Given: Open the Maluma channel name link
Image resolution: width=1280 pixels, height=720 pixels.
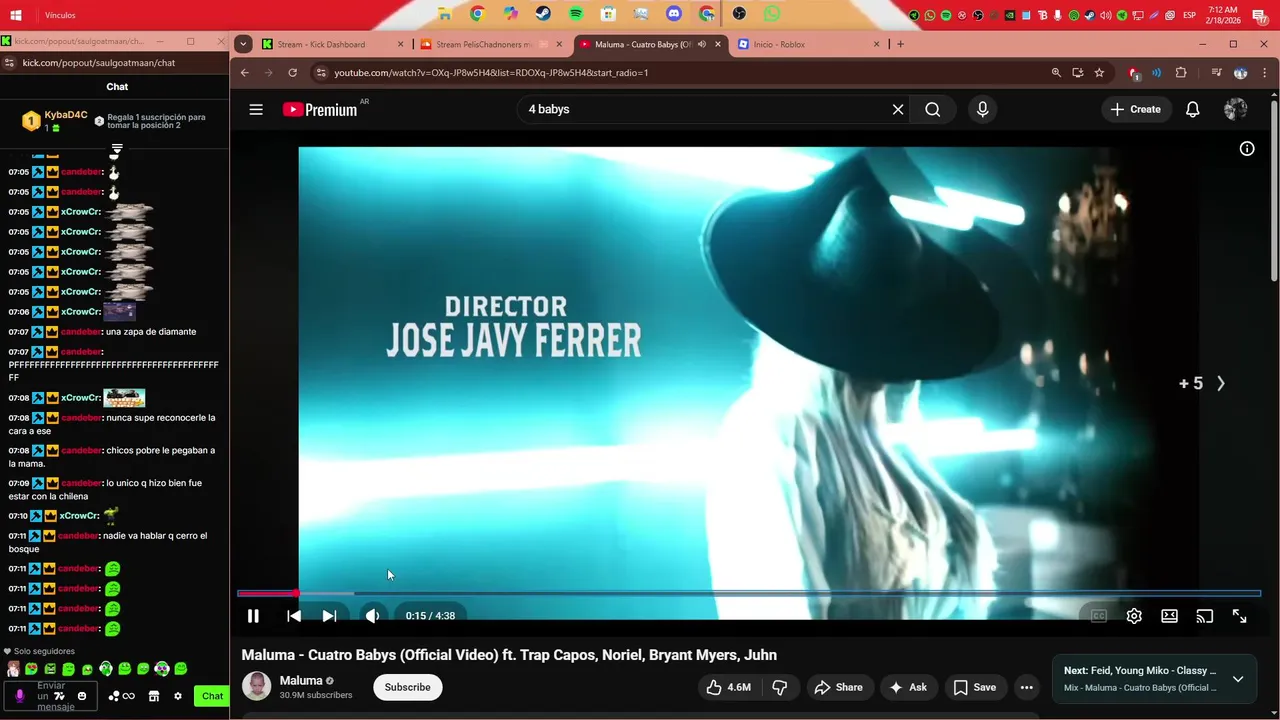Looking at the screenshot, I should click(301, 680).
